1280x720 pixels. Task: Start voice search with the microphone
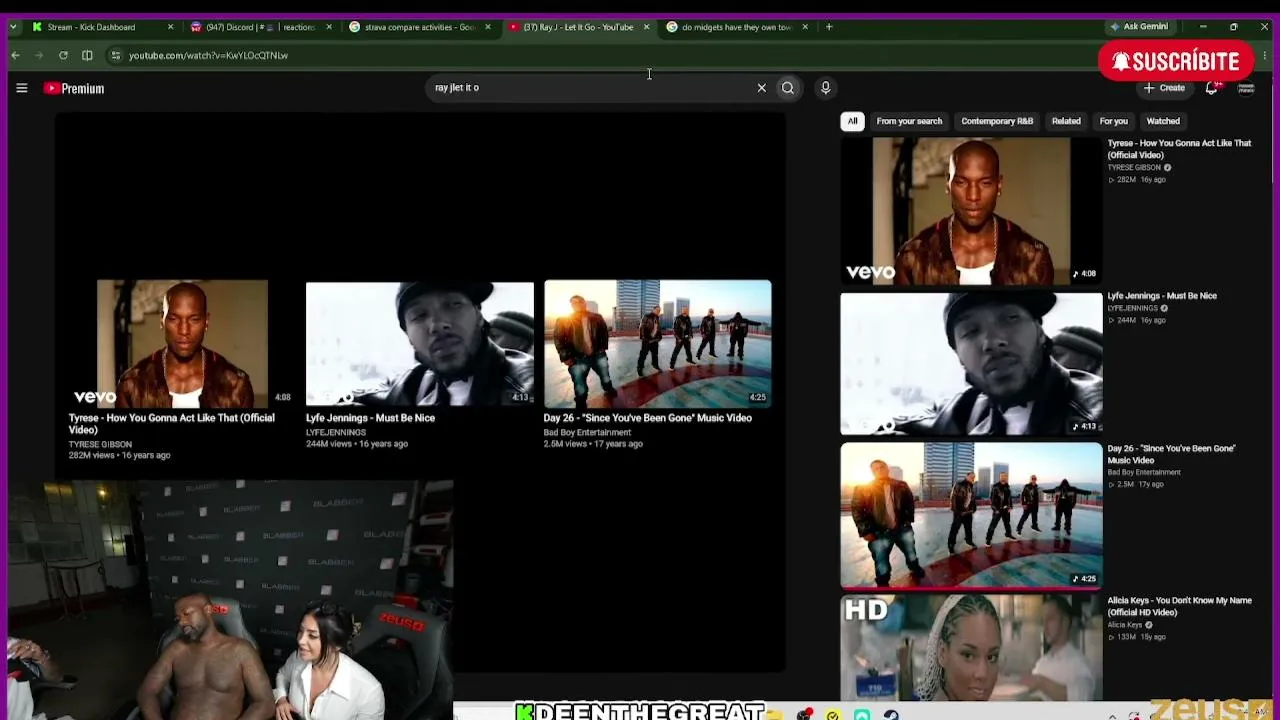[825, 88]
